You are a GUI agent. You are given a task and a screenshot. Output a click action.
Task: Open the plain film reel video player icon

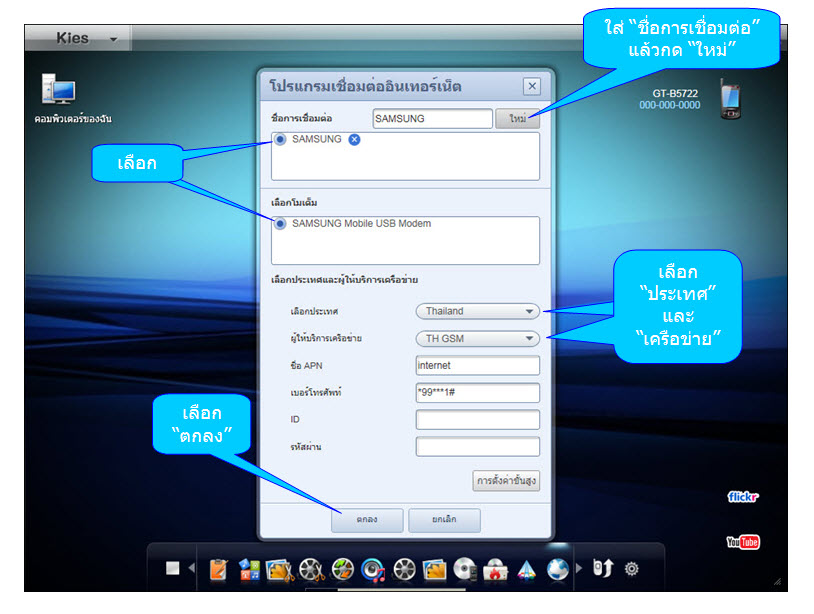(x=404, y=569)
